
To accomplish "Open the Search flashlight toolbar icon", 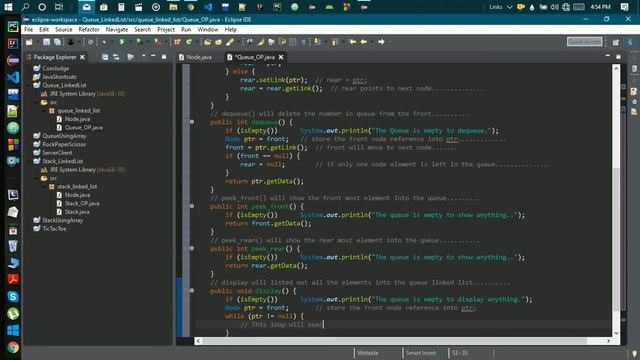I will (229, 42).
